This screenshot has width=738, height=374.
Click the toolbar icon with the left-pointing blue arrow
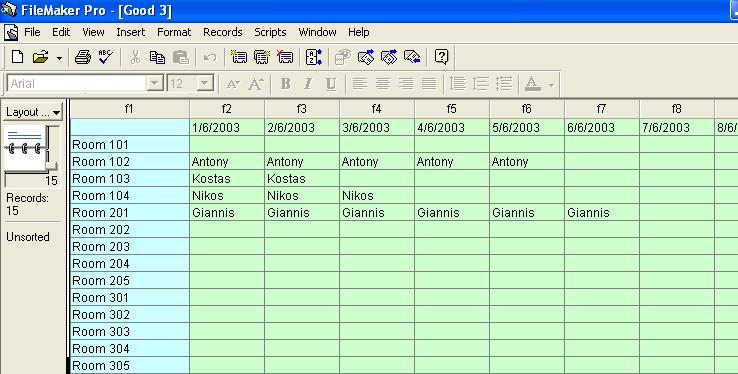pyautogui.click(x=412, y=57)
